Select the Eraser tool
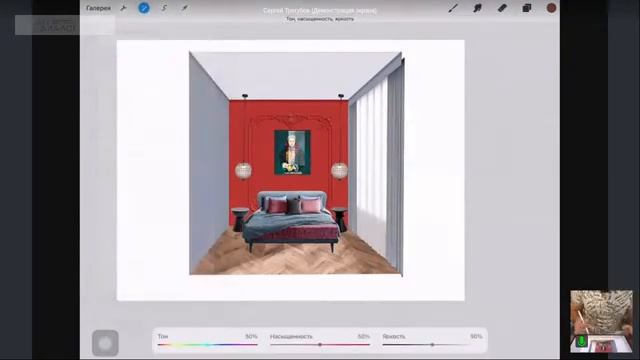Viewport: 640px width, 360px height. pos(502,8)
